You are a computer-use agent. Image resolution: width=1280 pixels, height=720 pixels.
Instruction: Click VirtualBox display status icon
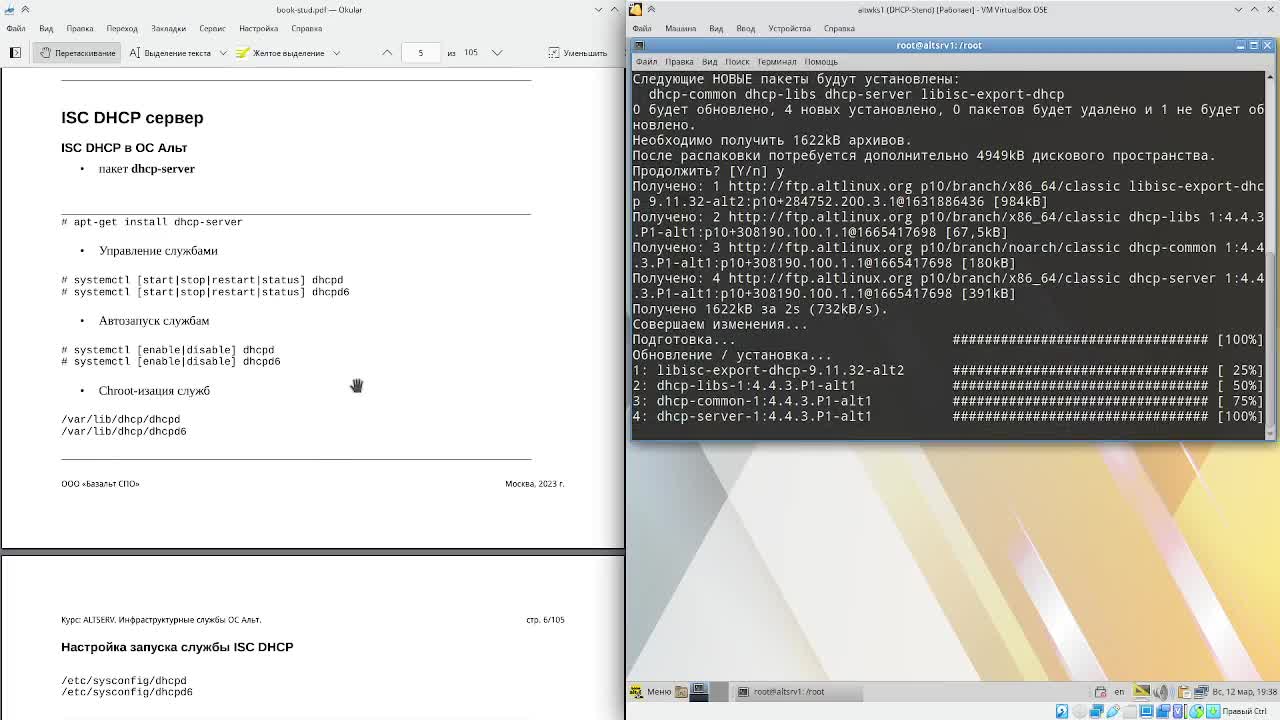[x=1146, y=711]
